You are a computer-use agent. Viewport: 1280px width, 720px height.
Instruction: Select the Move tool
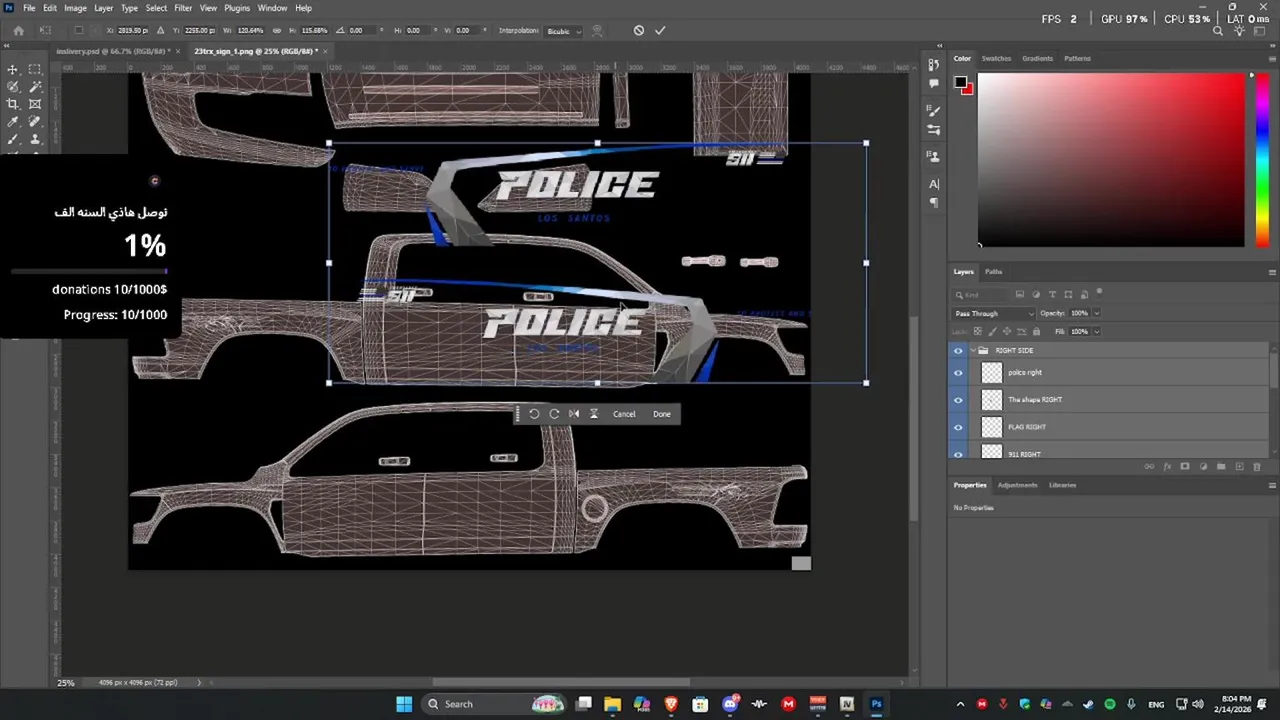13,69
